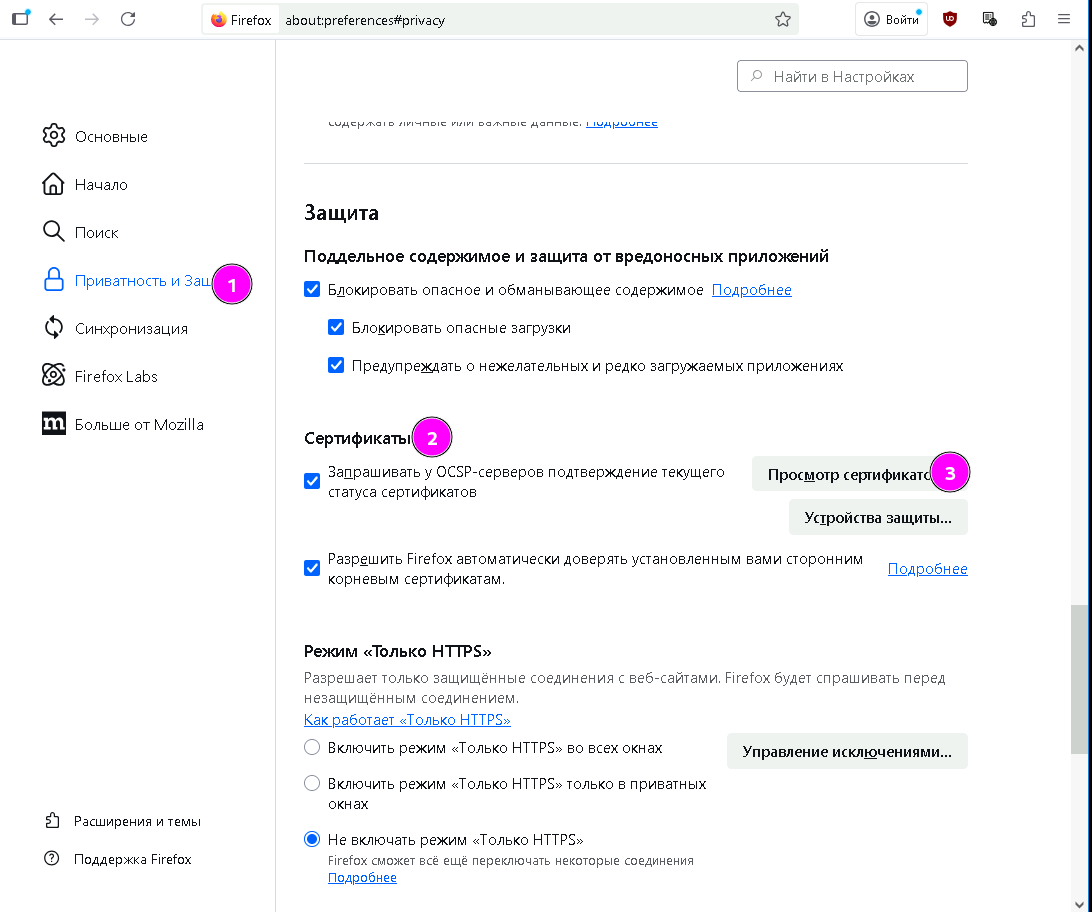Open the Extensions puzzle-piece icon
This screenshot has width=1092, height=912.
[x=1028, y=19]
